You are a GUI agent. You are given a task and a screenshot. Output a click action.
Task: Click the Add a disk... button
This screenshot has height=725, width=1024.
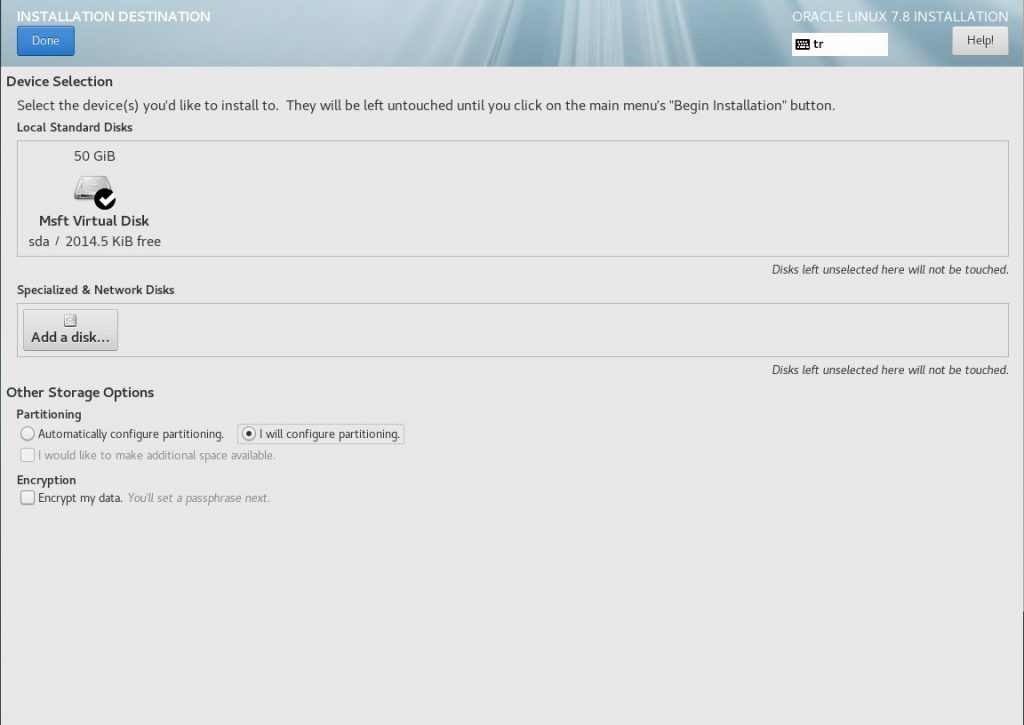click(71, 330)
